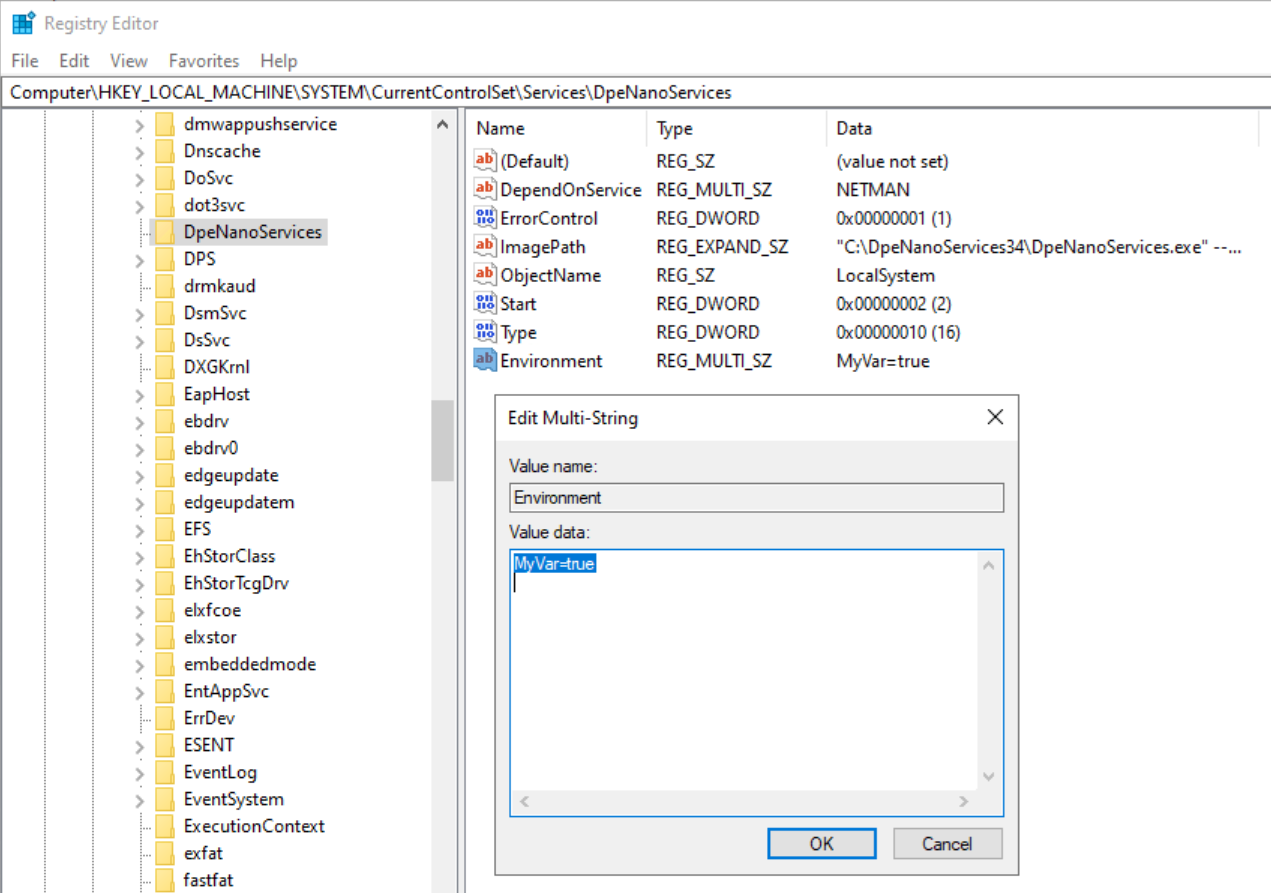The height and width of the screenshot is (893, 1271).
Task: Expand the DPS key chevron
Action: 139,260
